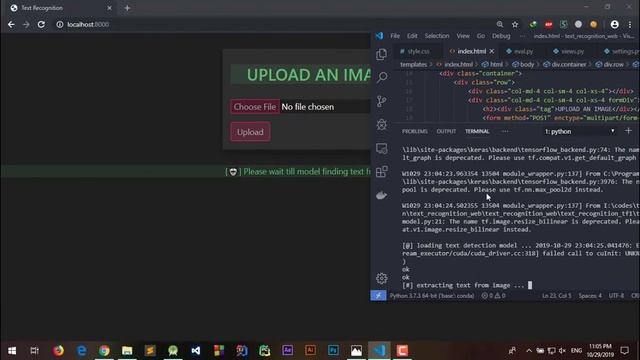The width and height of the screenshot is (640, 360).
Task: Open Chrome three-dot menu
Action: coord(630,24)
